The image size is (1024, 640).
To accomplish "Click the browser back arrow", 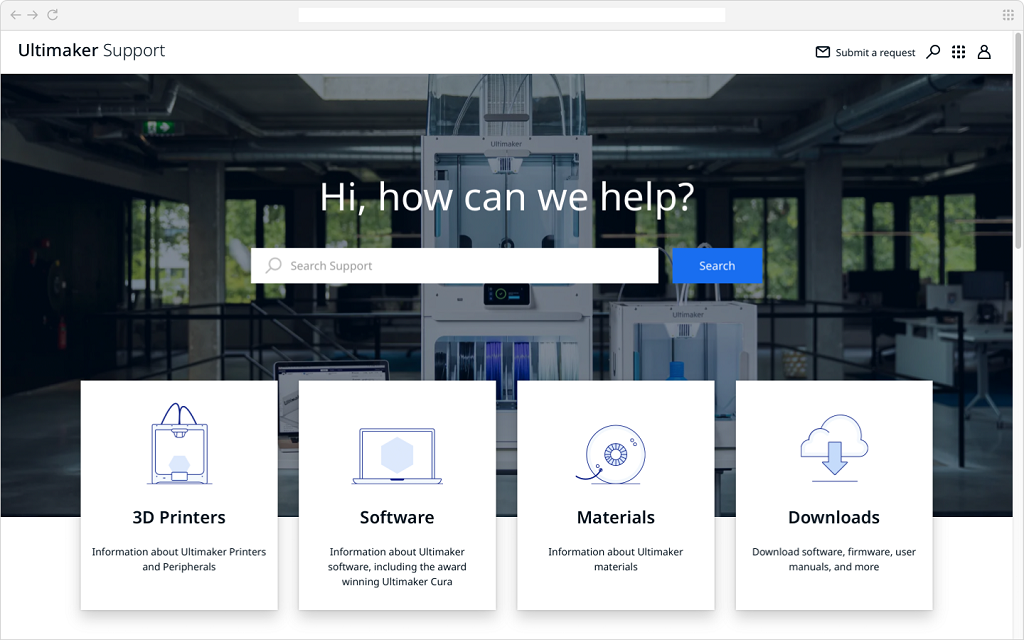I will click(x=16, y=15).
